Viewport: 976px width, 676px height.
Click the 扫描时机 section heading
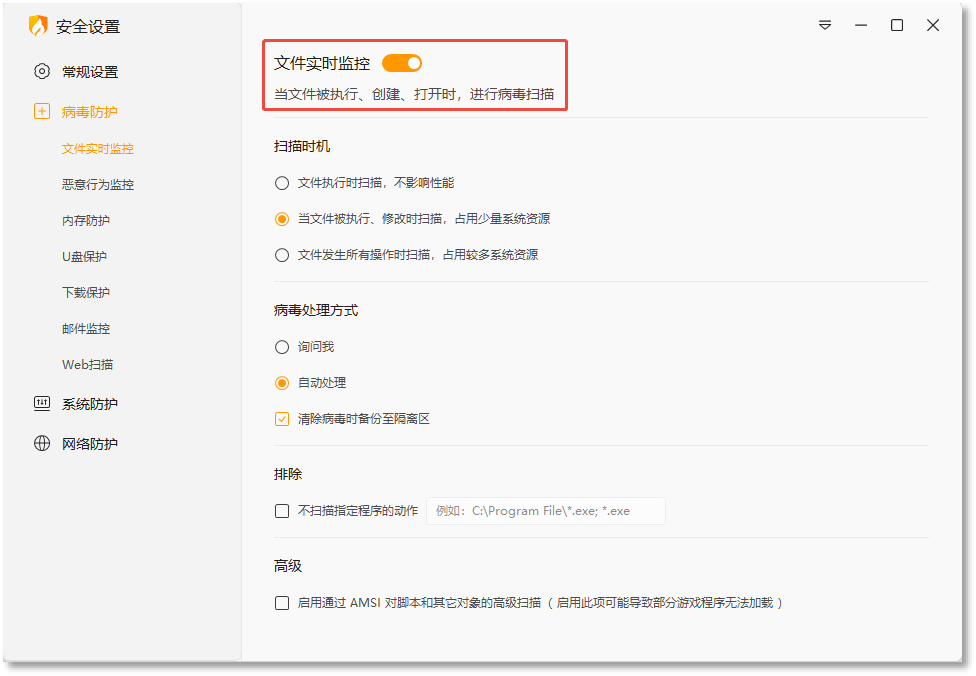tap(302, 146)
